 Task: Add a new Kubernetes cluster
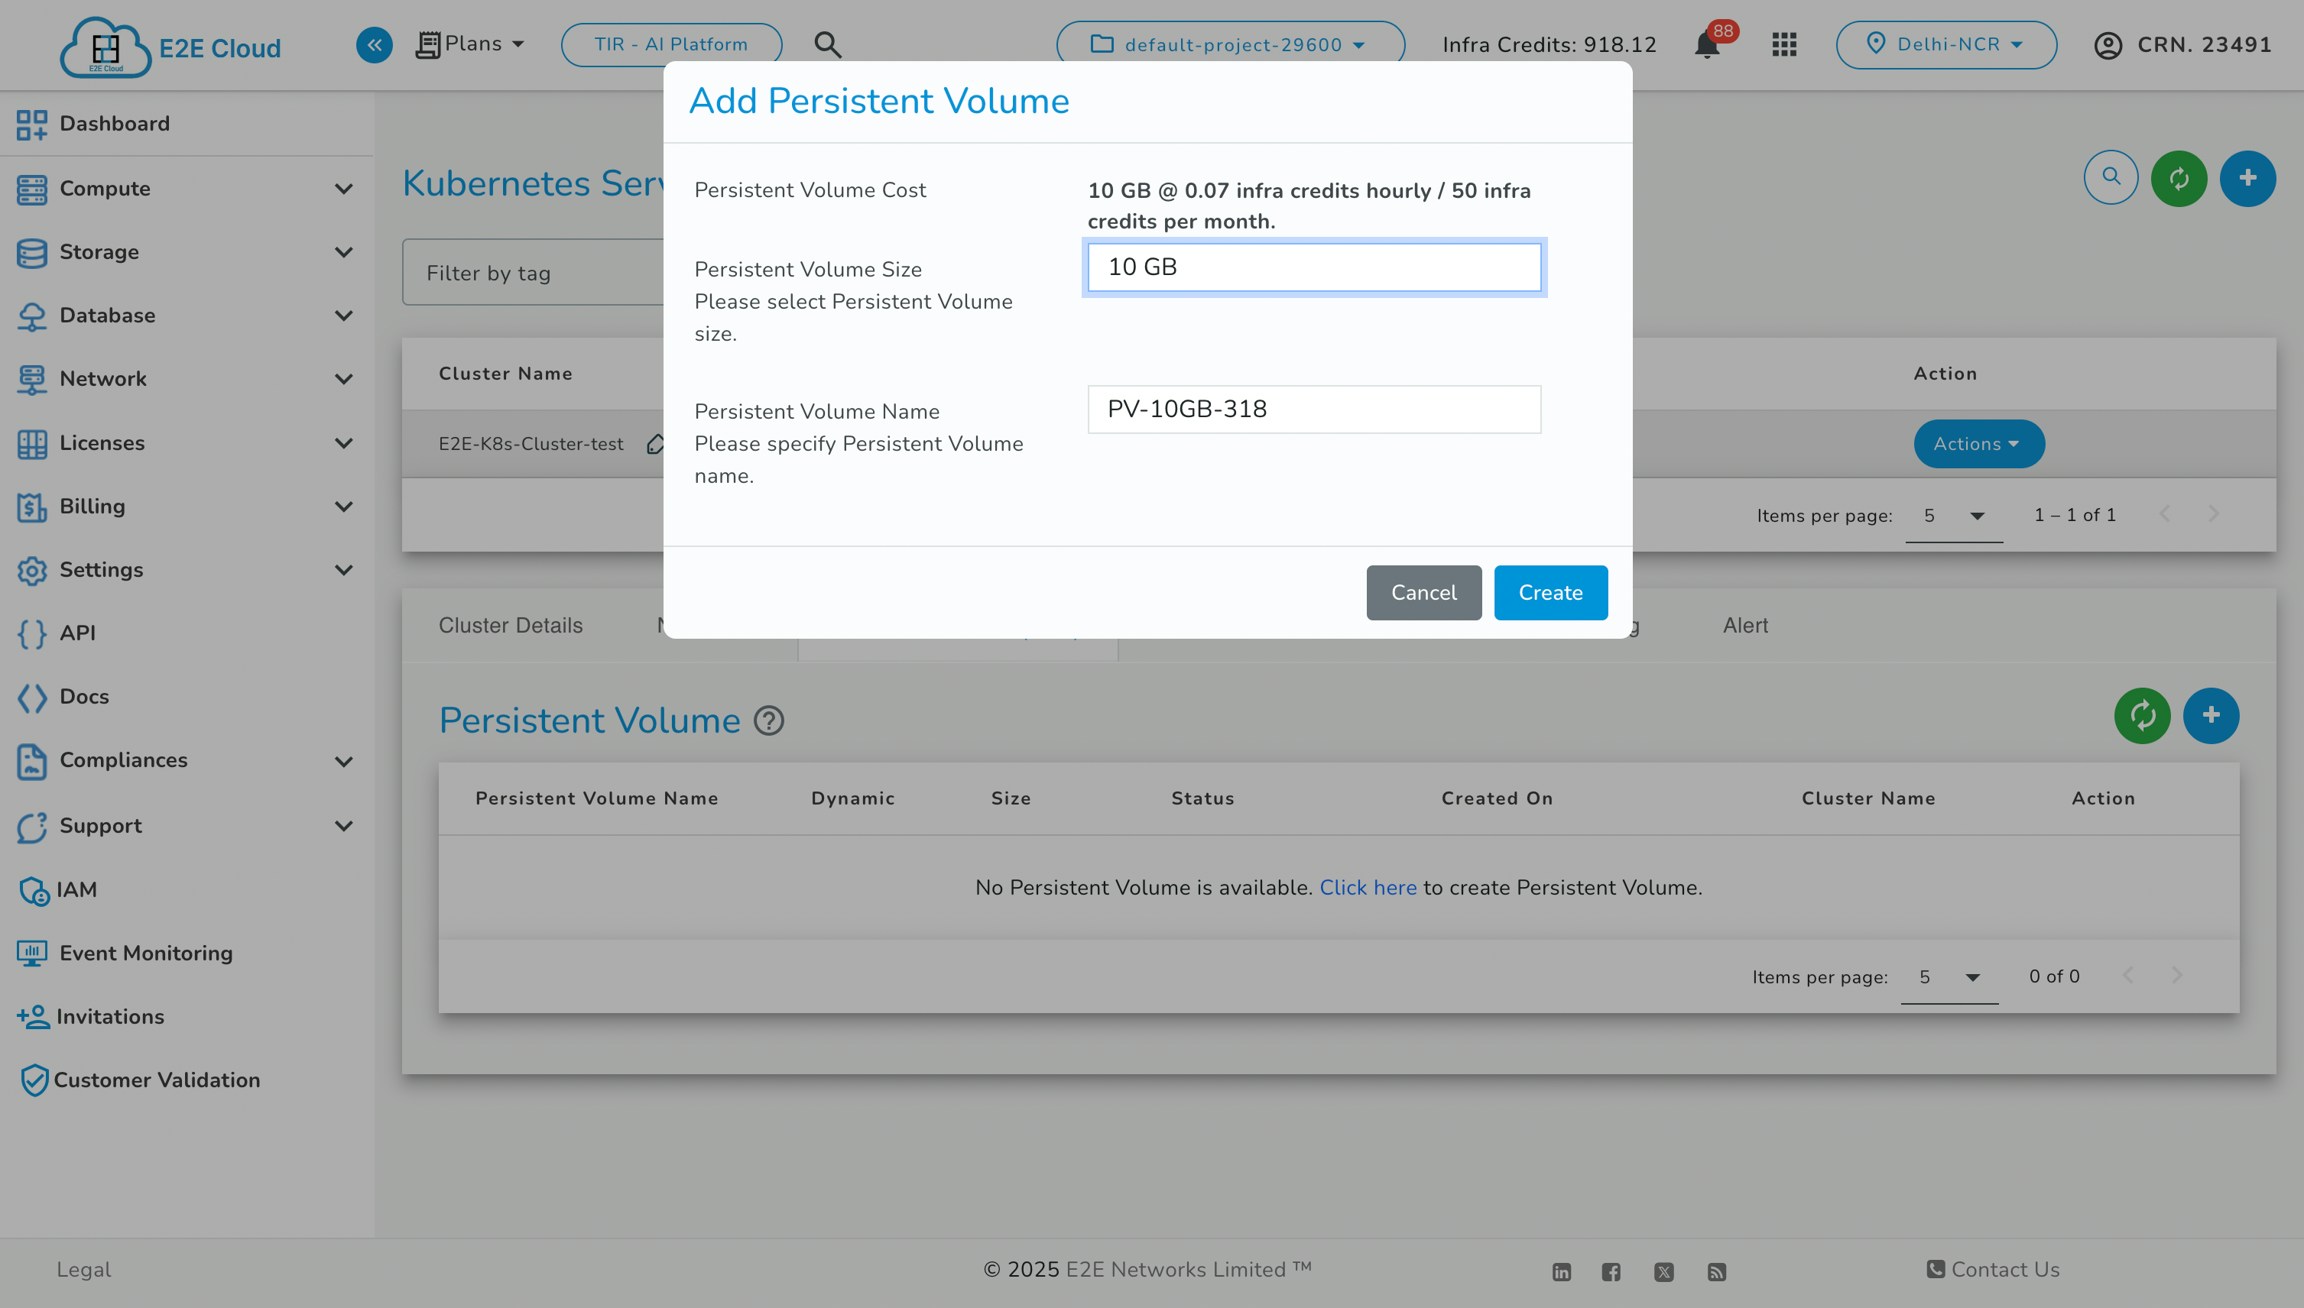(x=2247, y=178)
